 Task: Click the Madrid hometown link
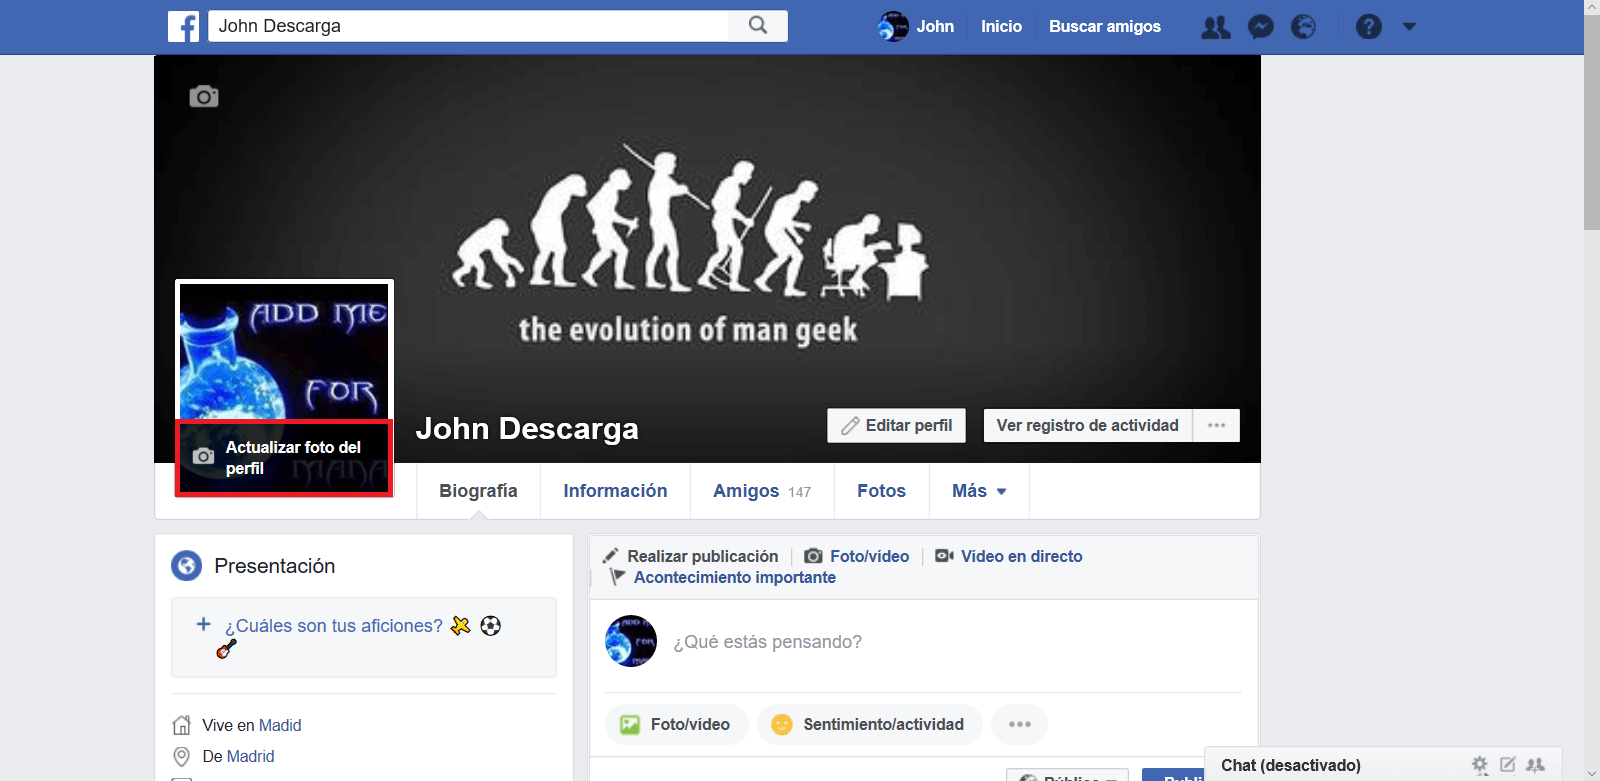click(x=250, y=756)
